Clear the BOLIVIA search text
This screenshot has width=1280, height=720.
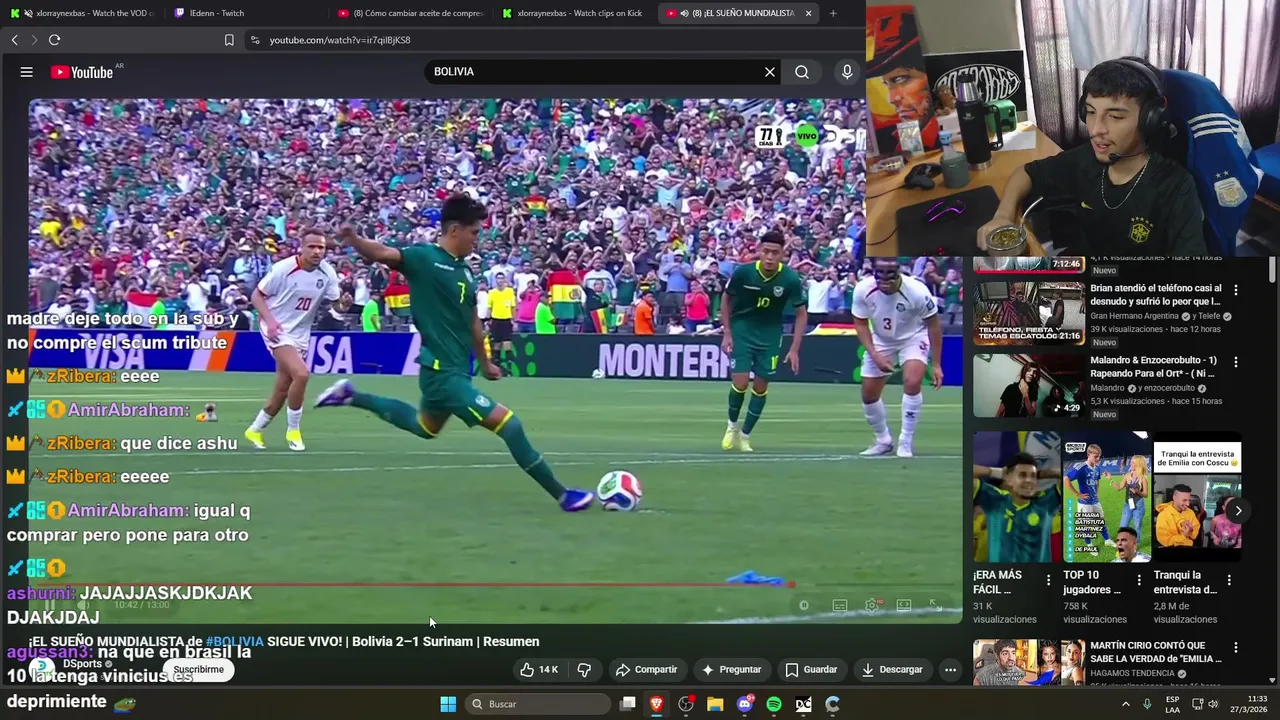pos(769,72)
